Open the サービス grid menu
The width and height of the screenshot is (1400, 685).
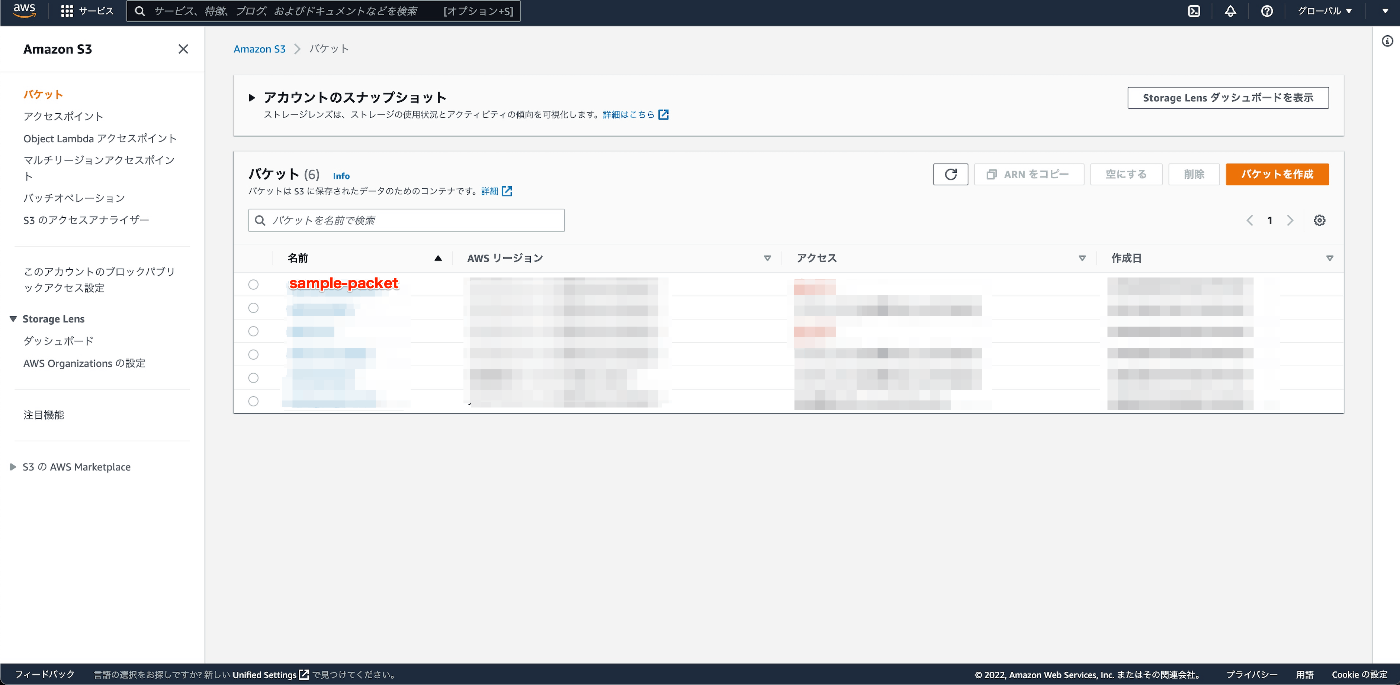coord(87,11)
